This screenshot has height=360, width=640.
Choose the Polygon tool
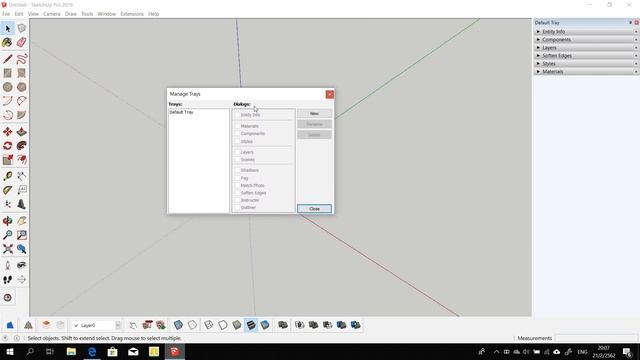(x=22, y=87)
